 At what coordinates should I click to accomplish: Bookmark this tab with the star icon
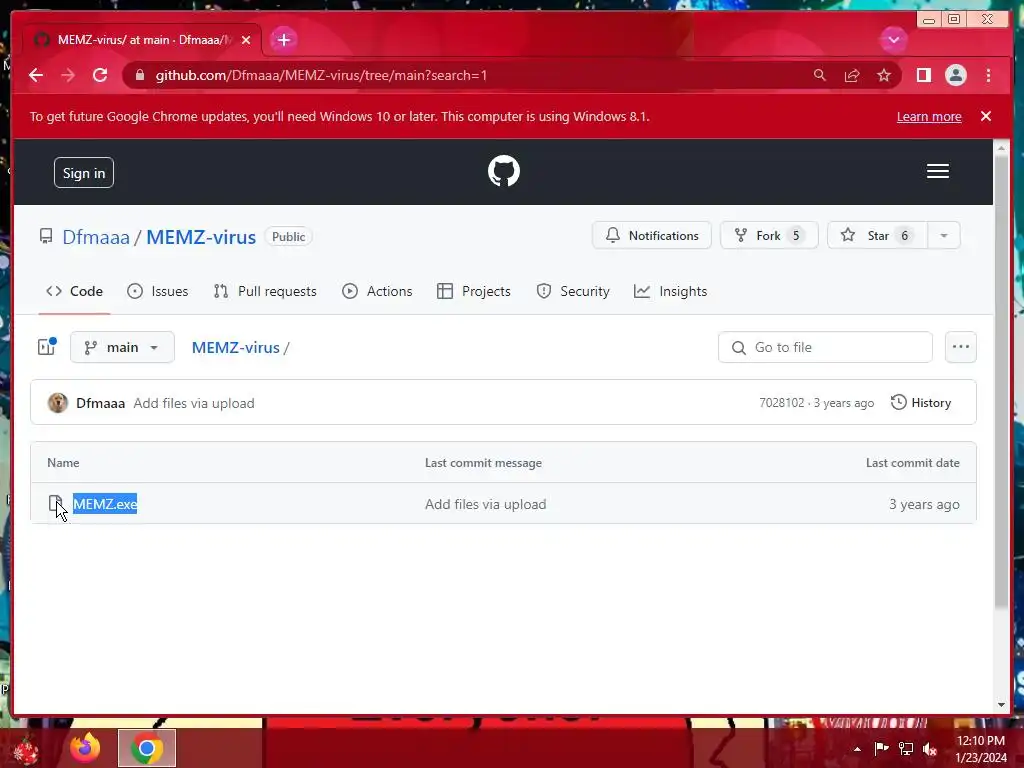coord(884,75)
